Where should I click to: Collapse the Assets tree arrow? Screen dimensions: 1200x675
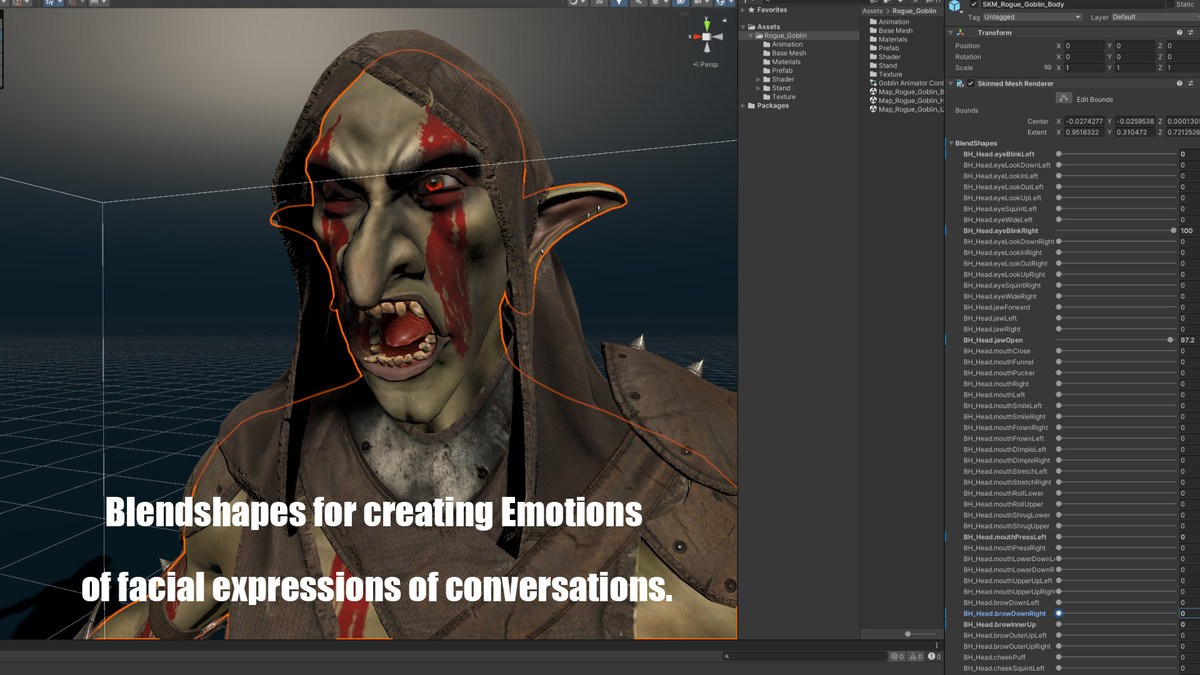pyautogui.click(x=743, y=27)
